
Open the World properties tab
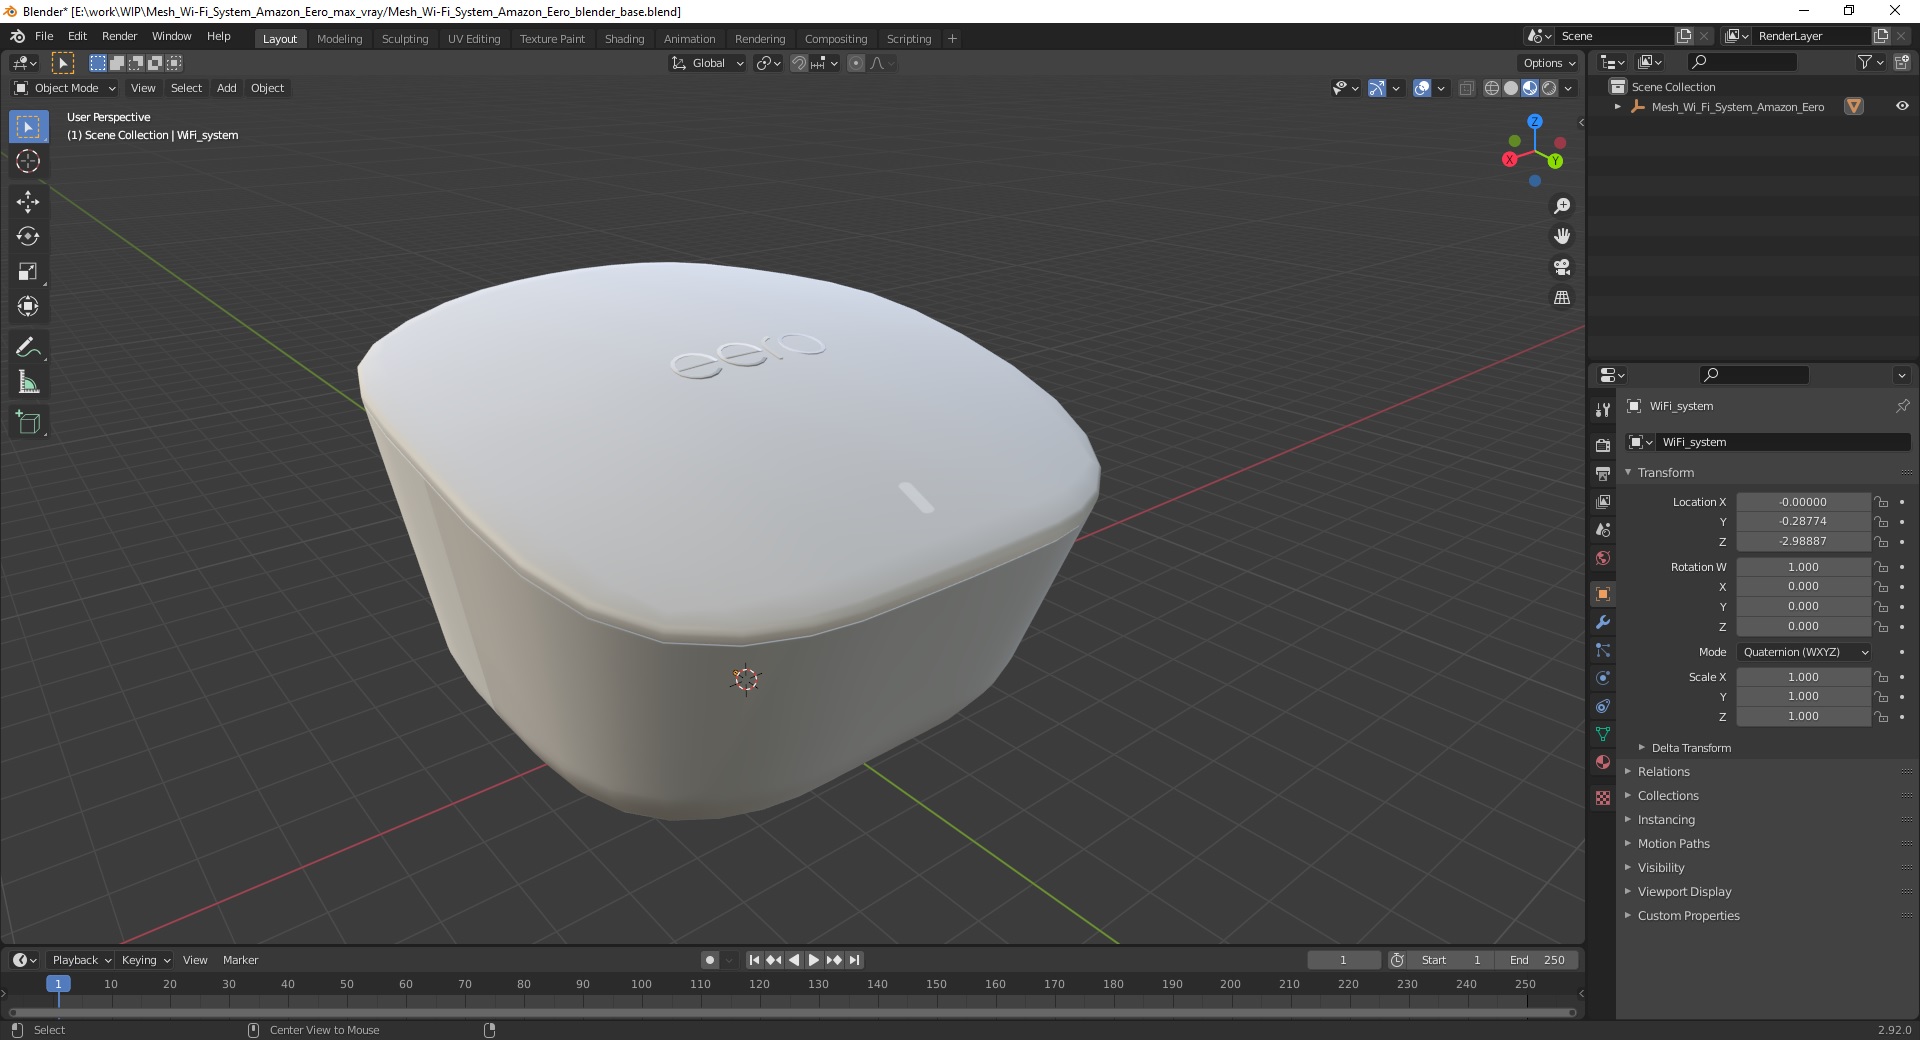pos(1603,558)
